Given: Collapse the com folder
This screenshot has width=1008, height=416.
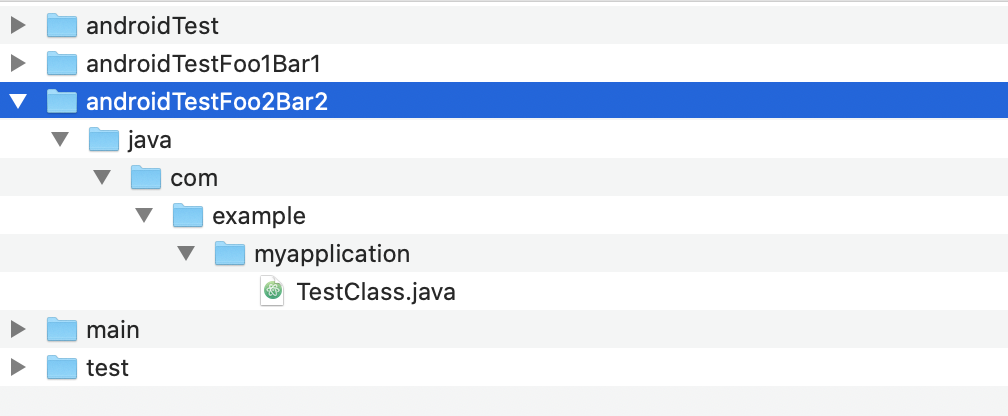Looking at the screenshot, I should click(101, 177).
